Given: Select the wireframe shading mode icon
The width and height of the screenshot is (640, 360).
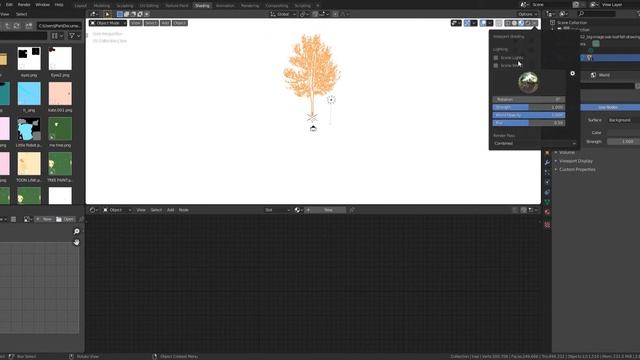Looking at the screenshot, I should coord(507,23).
